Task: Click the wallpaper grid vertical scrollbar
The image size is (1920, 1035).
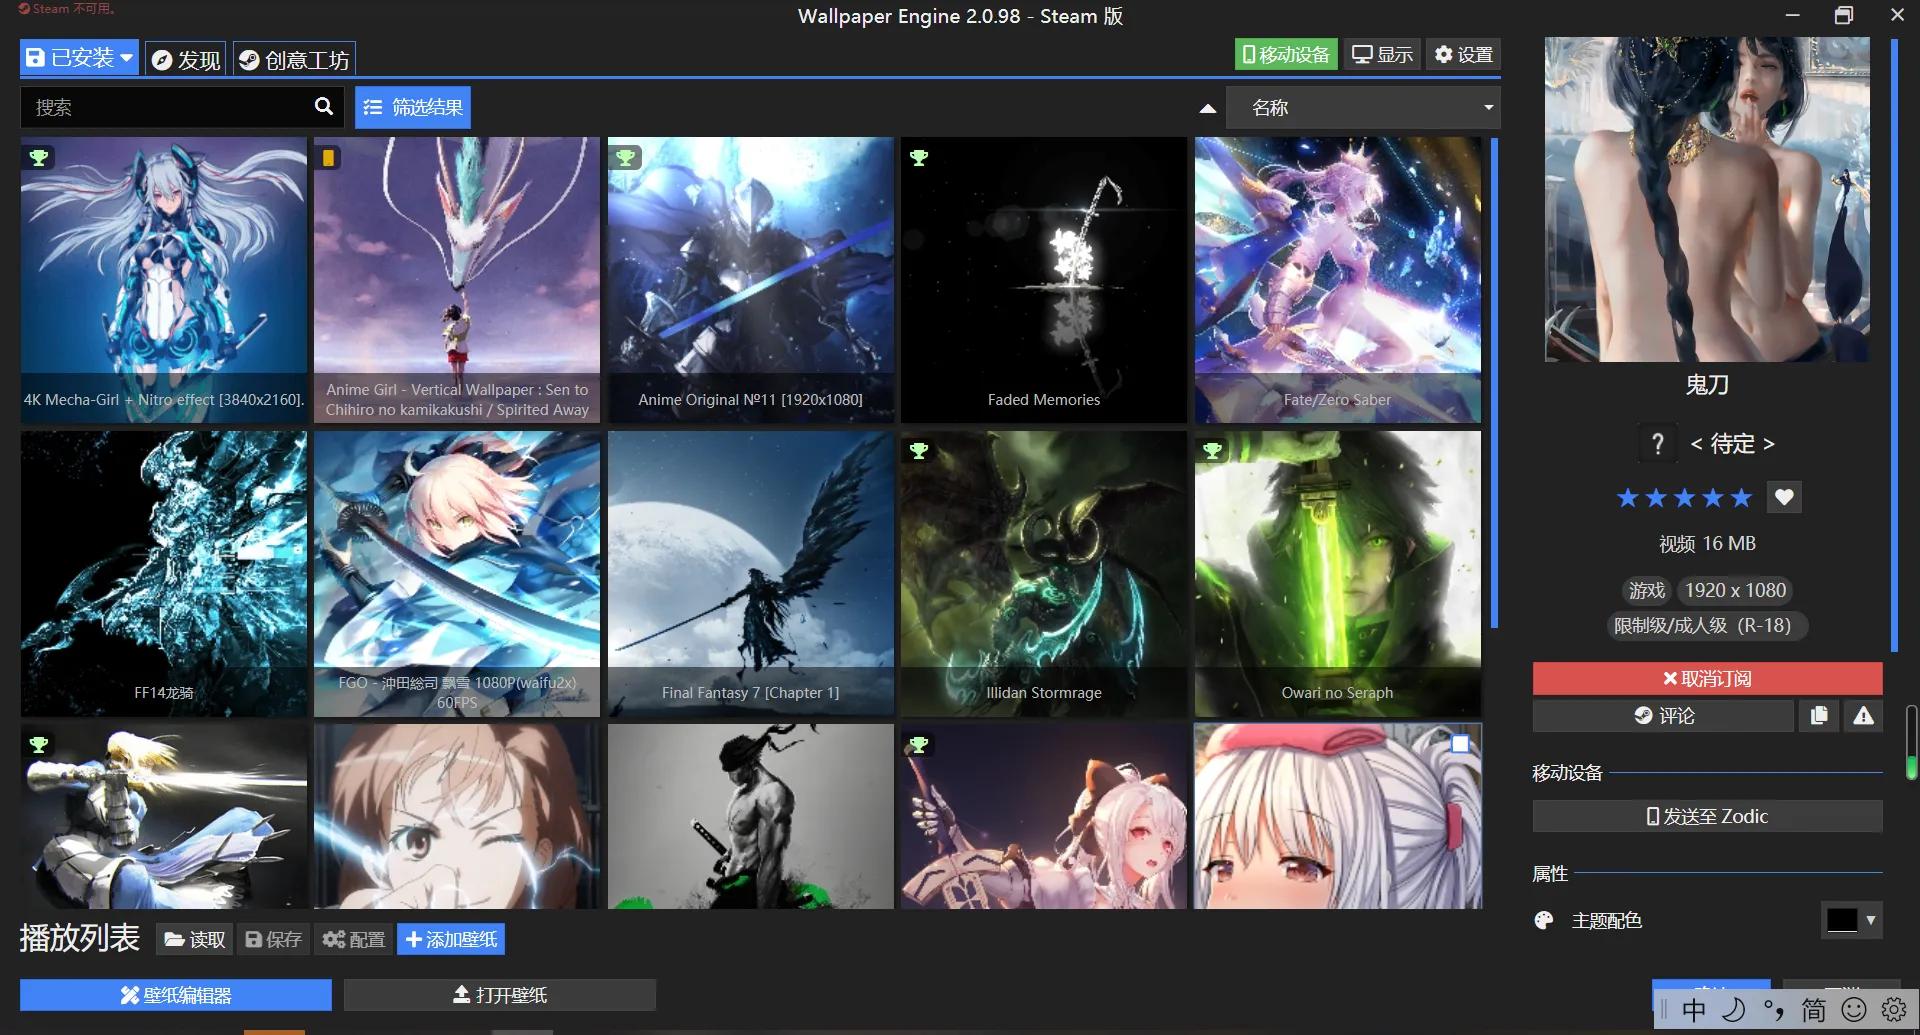Action: [x=1494, y=383]
